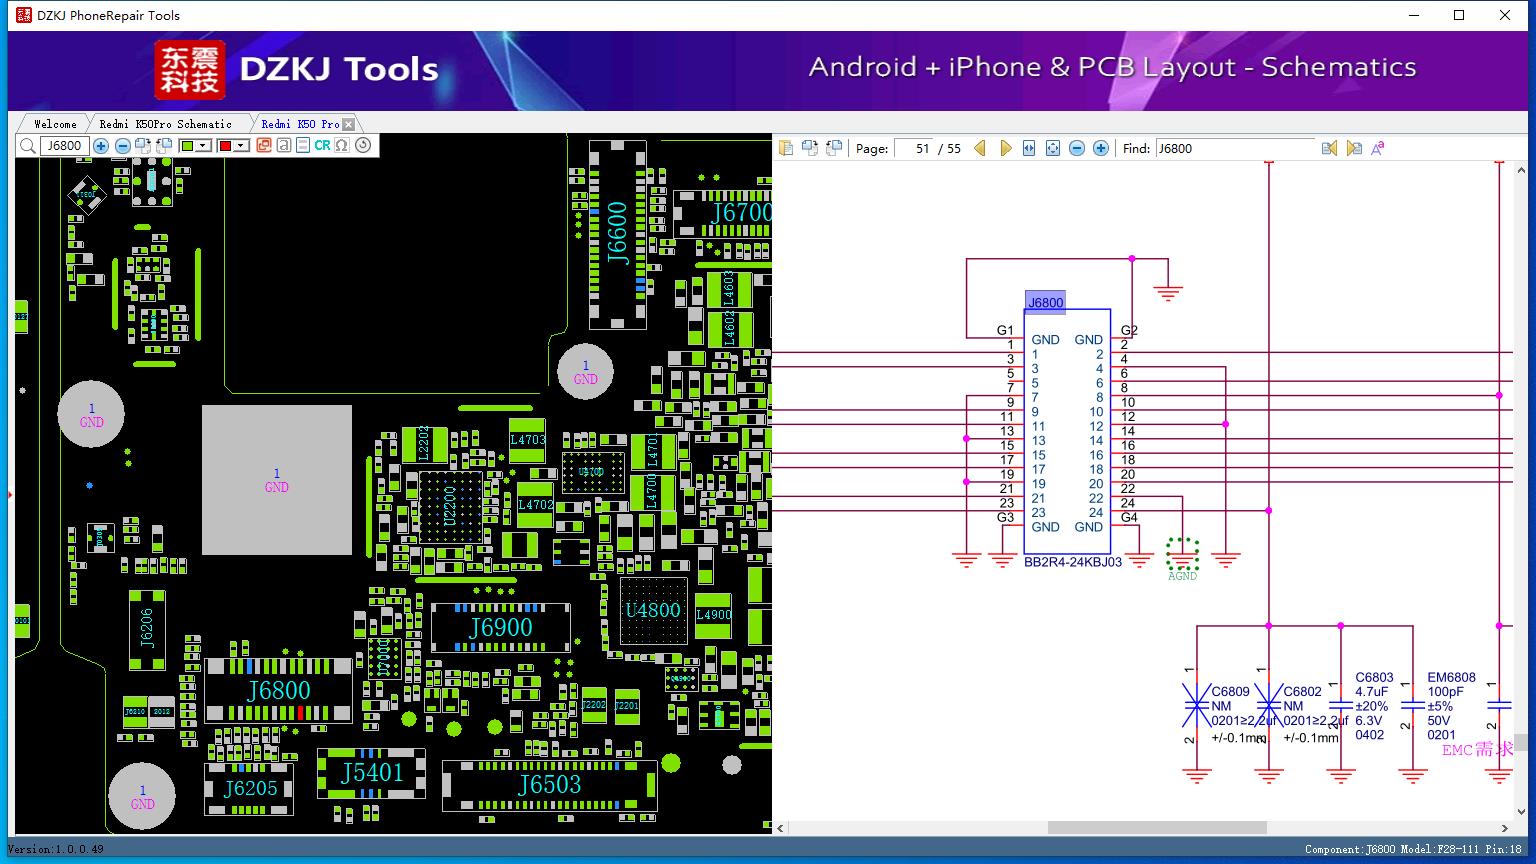
Task: Find the previous match in schematic
Action: tap(1329, 148)
